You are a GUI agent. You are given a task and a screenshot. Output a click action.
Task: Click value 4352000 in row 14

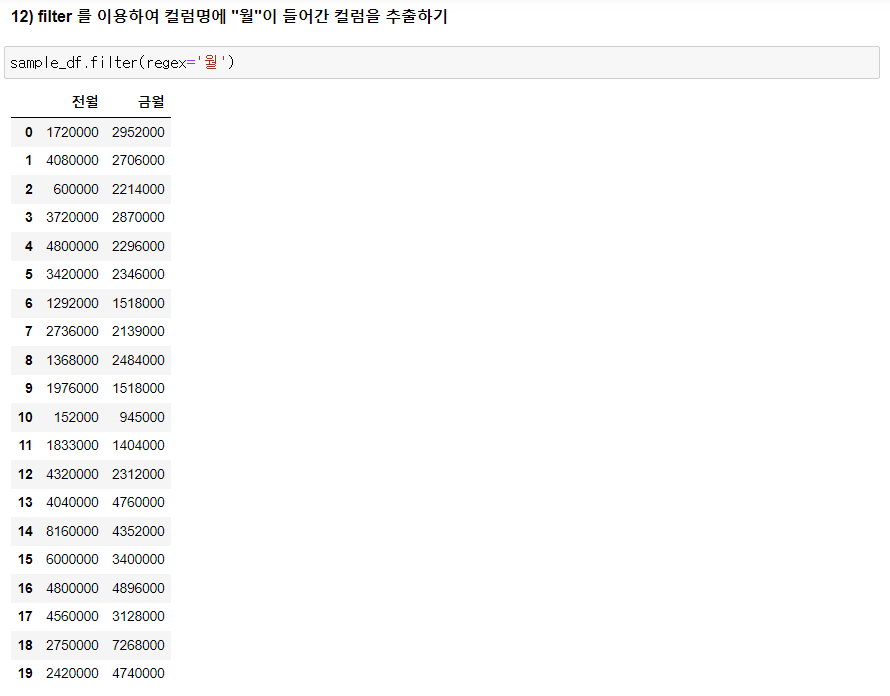pyautogui.click(x=138, y=531)
